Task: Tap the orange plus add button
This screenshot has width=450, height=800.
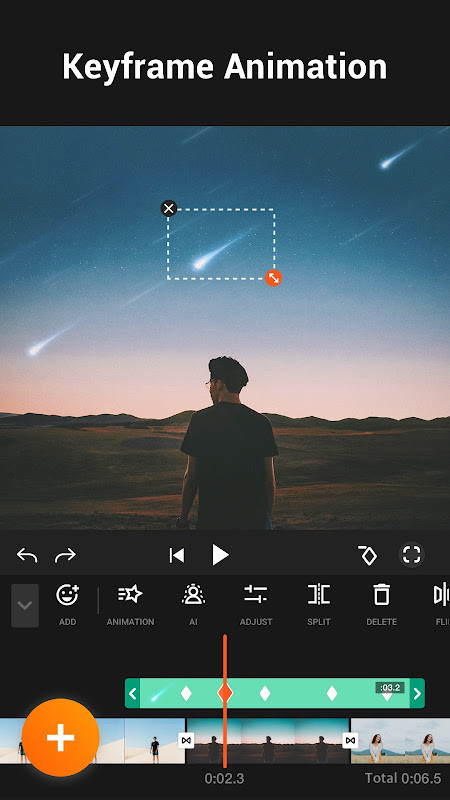Action: [x=61, y=737]
